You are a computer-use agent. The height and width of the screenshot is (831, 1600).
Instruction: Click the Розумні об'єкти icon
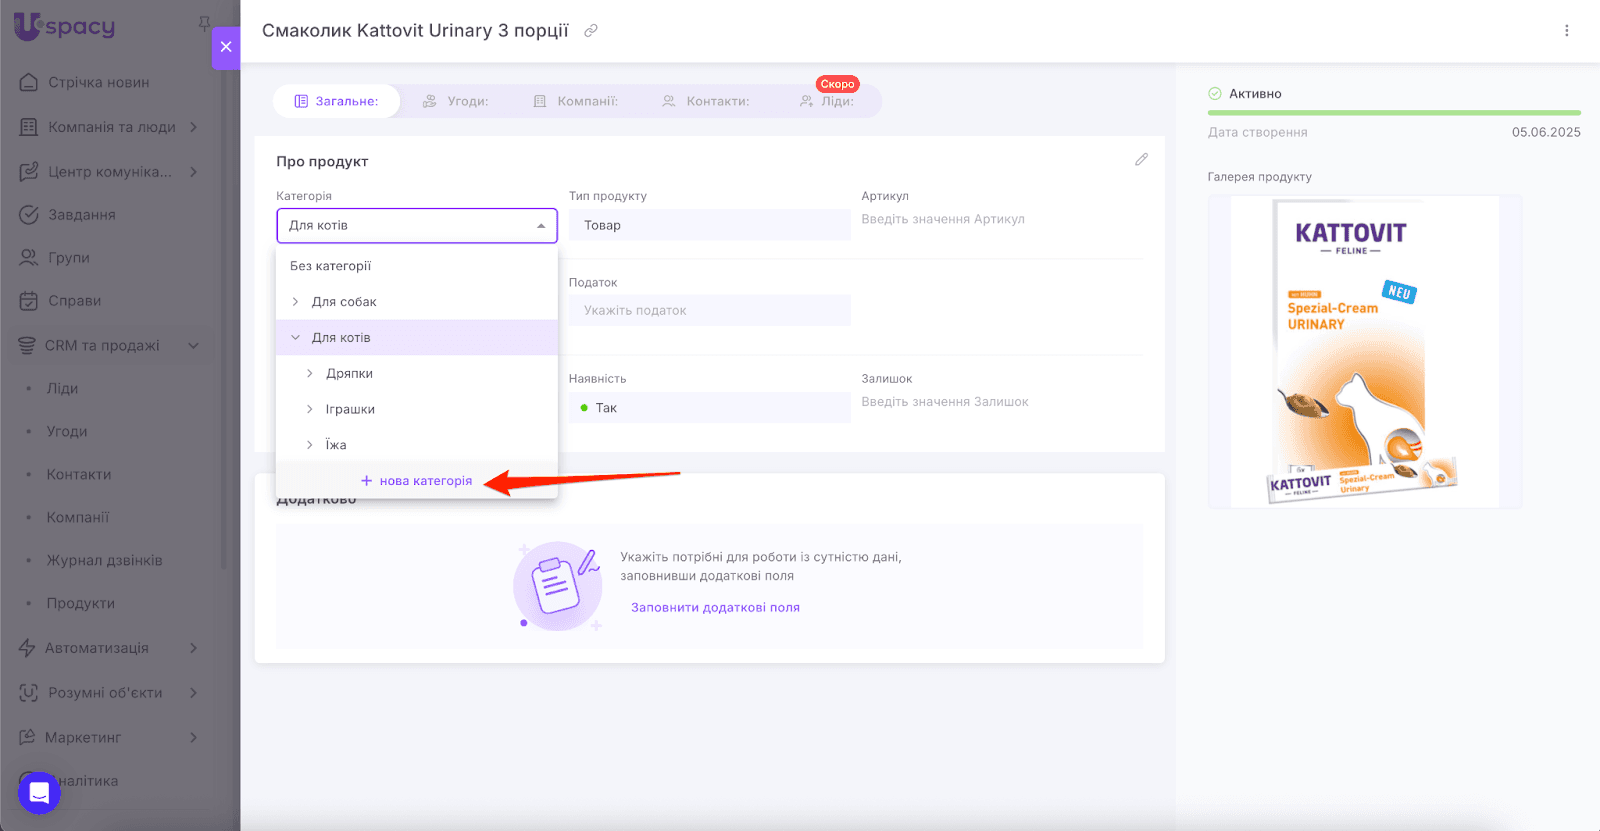coord(29,693)
